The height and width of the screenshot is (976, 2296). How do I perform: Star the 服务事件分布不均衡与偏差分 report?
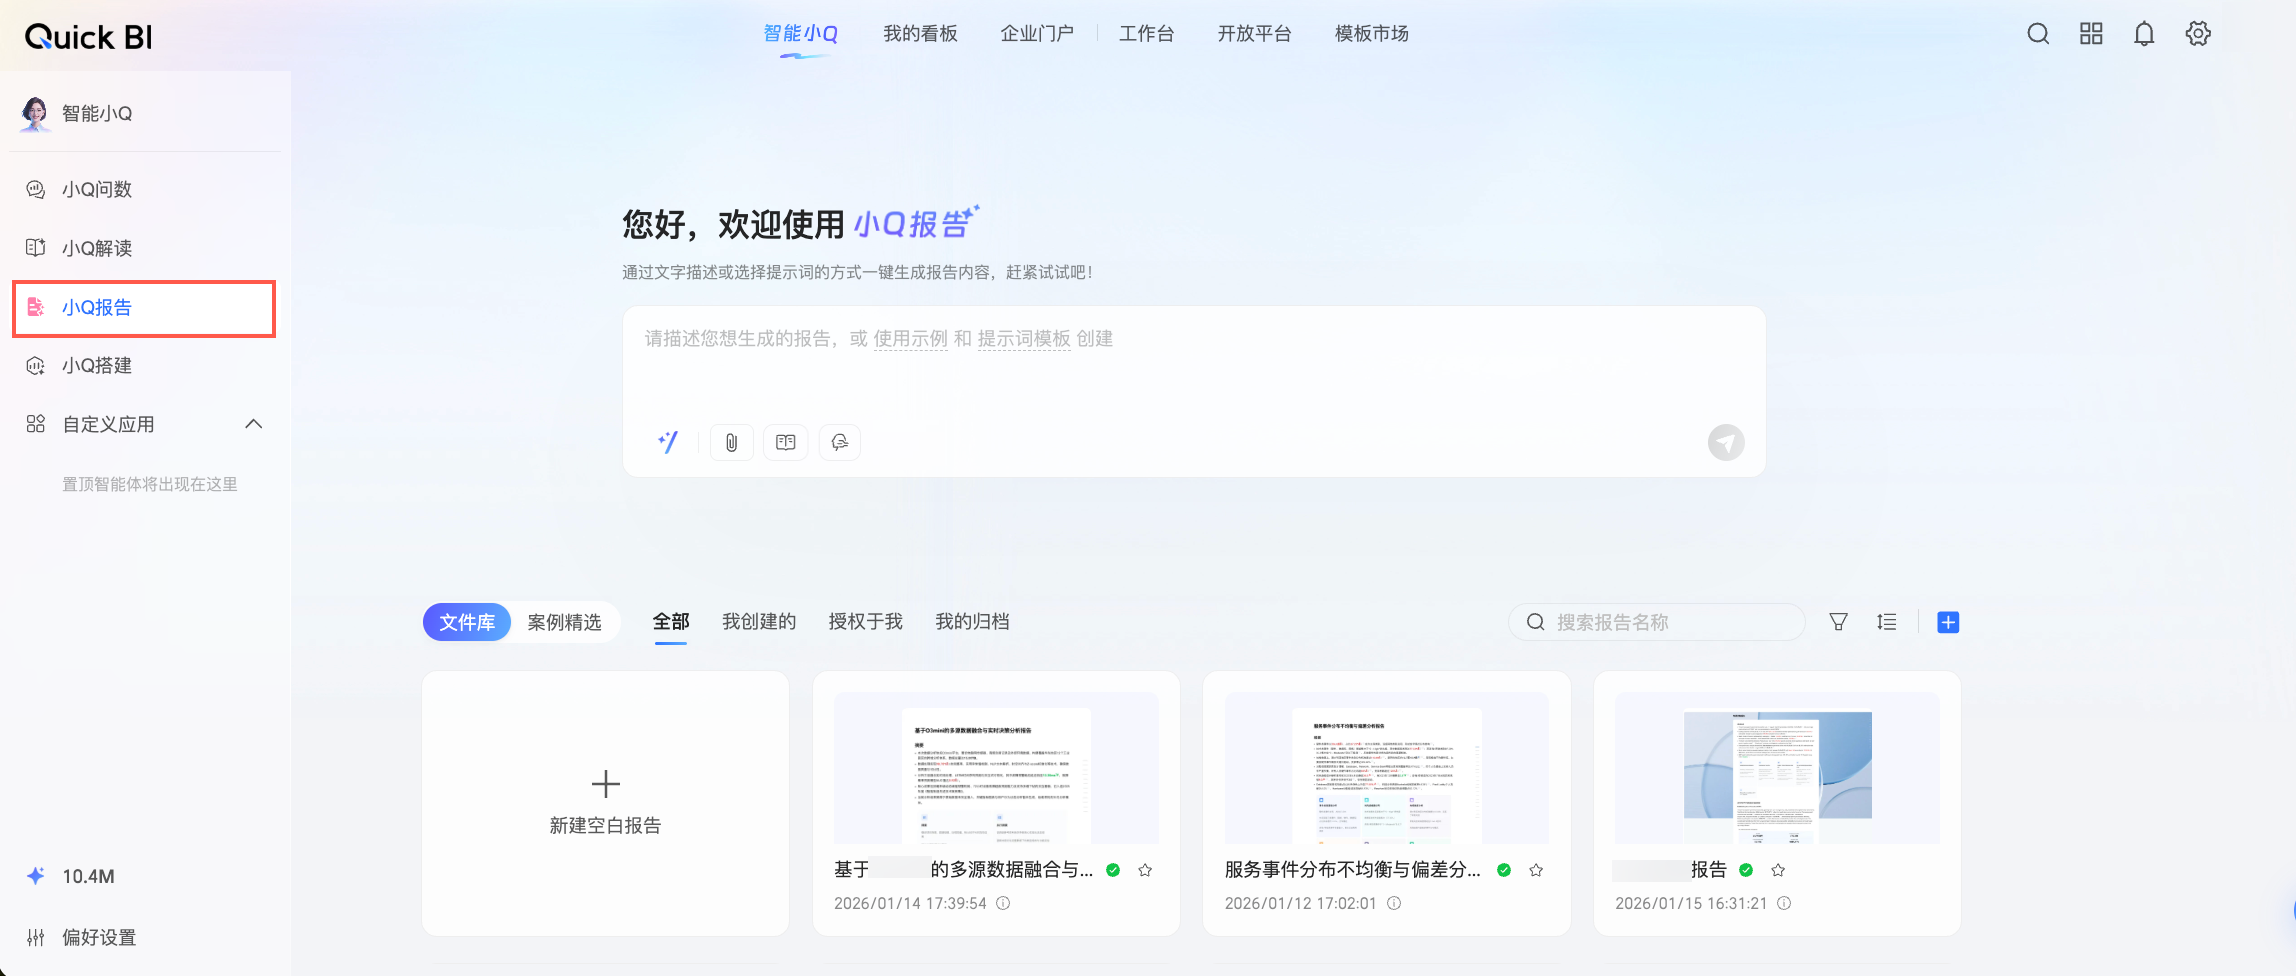click(x=1537, y=870)
